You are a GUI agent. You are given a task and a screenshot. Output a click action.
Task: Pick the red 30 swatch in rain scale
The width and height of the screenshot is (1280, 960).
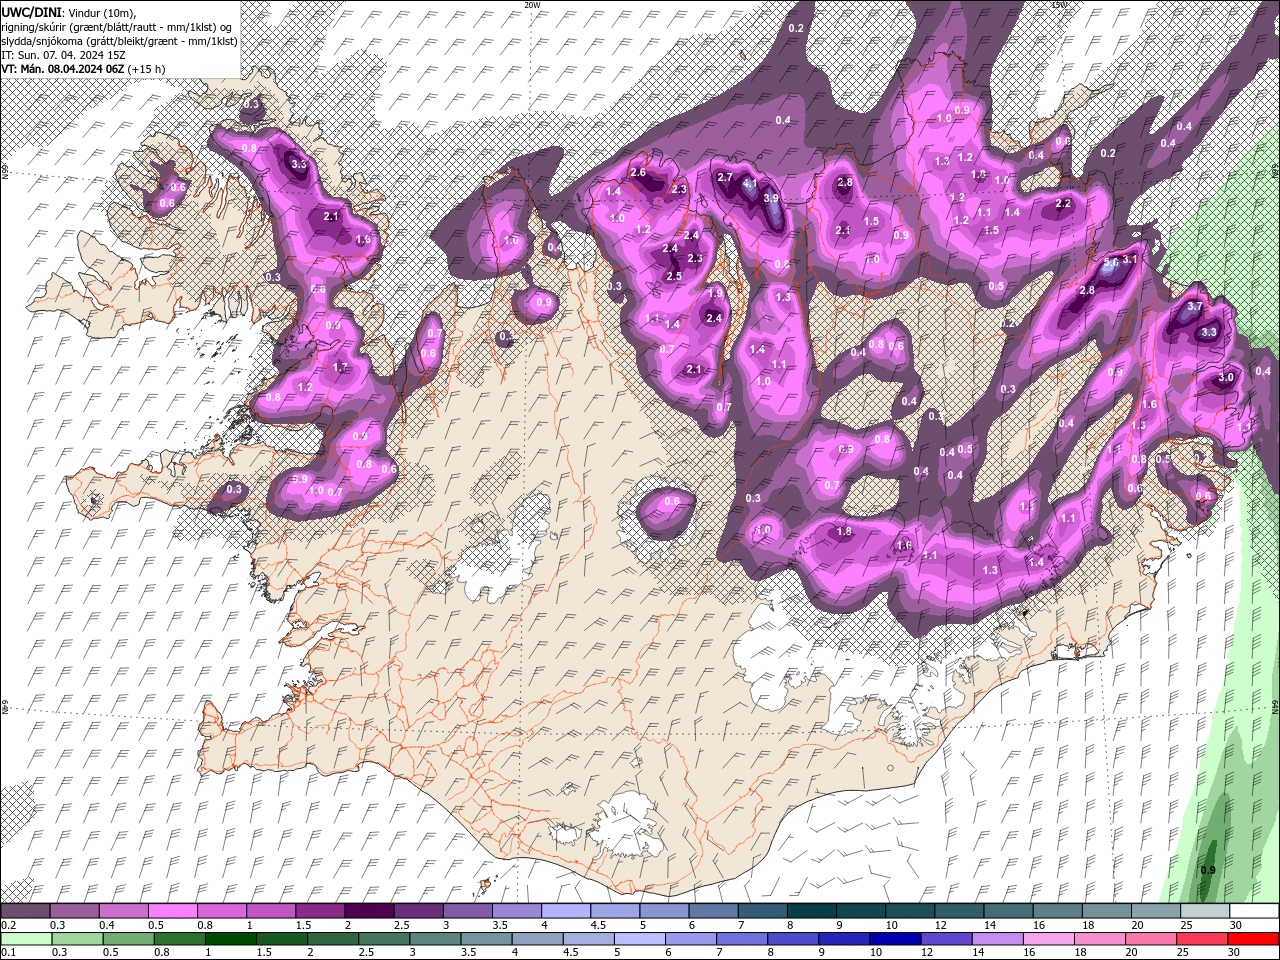(1253, 939)
